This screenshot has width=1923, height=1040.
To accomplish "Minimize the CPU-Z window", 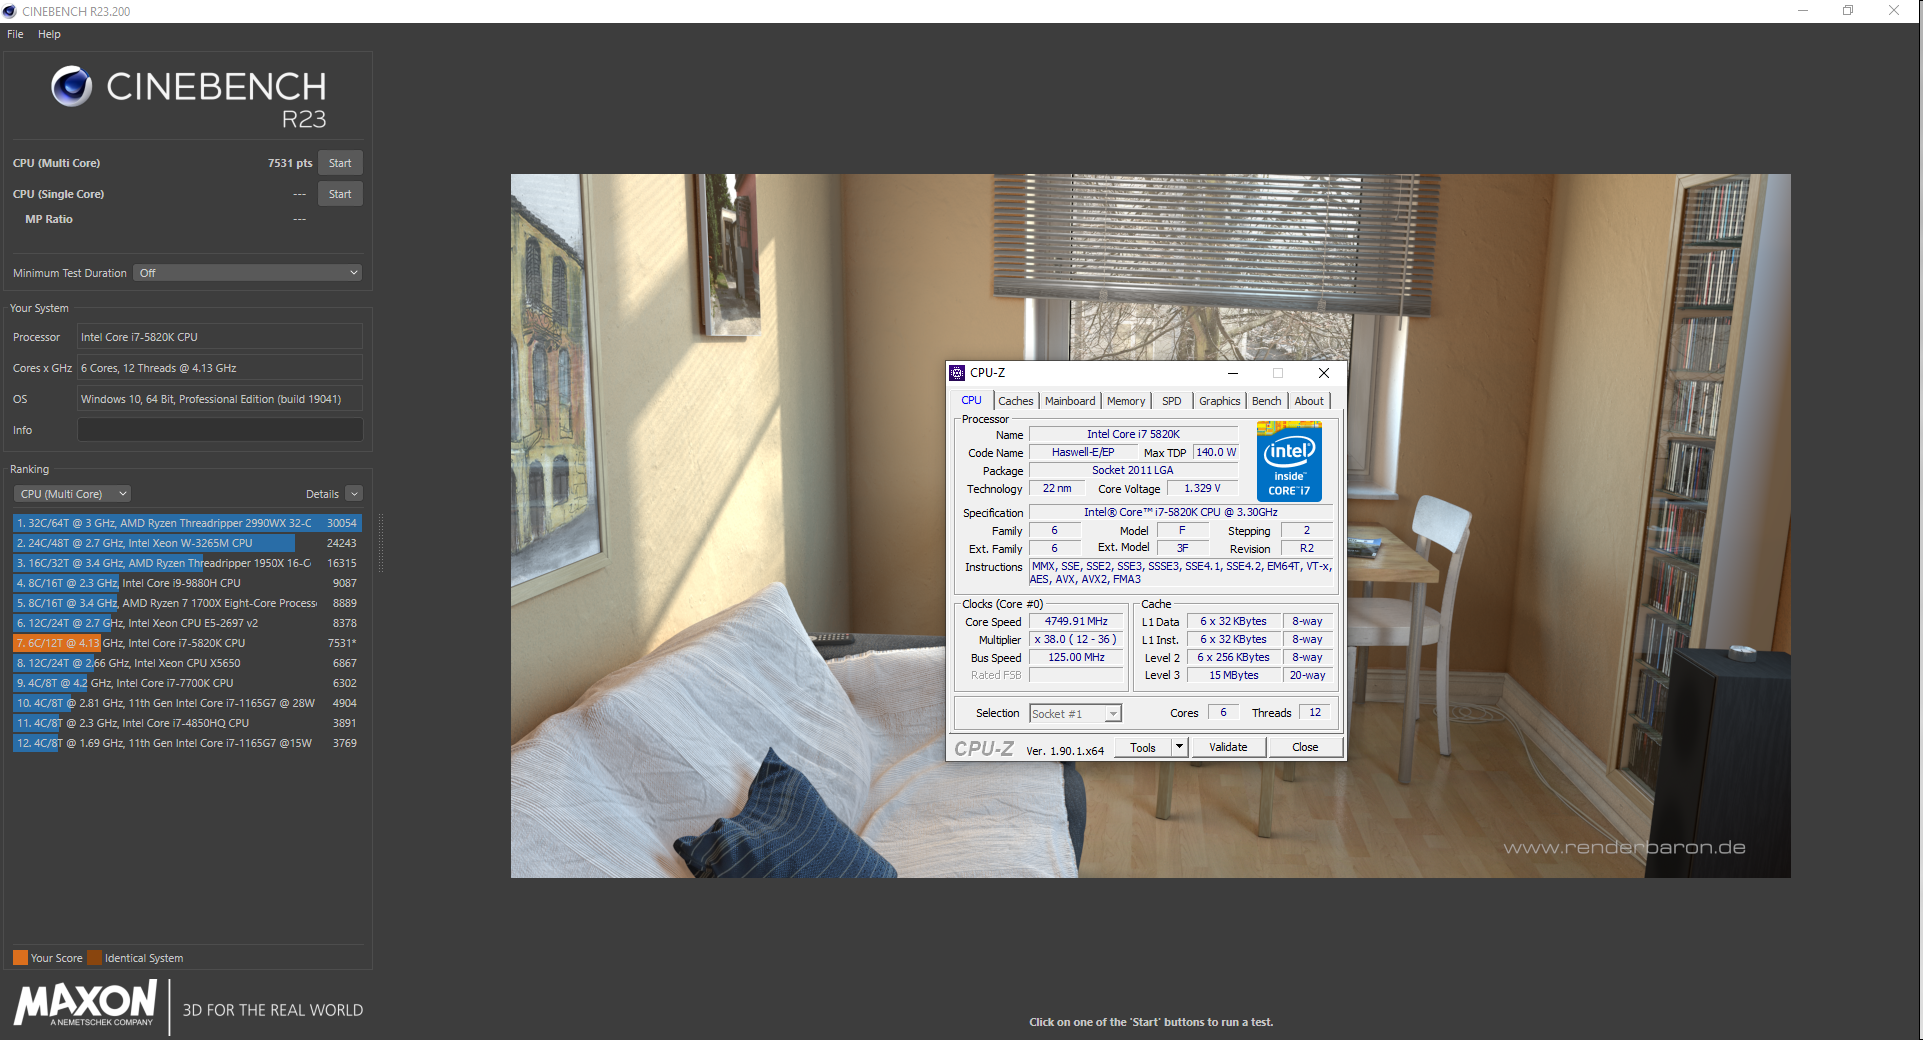I will click(x=1233, y=373).
